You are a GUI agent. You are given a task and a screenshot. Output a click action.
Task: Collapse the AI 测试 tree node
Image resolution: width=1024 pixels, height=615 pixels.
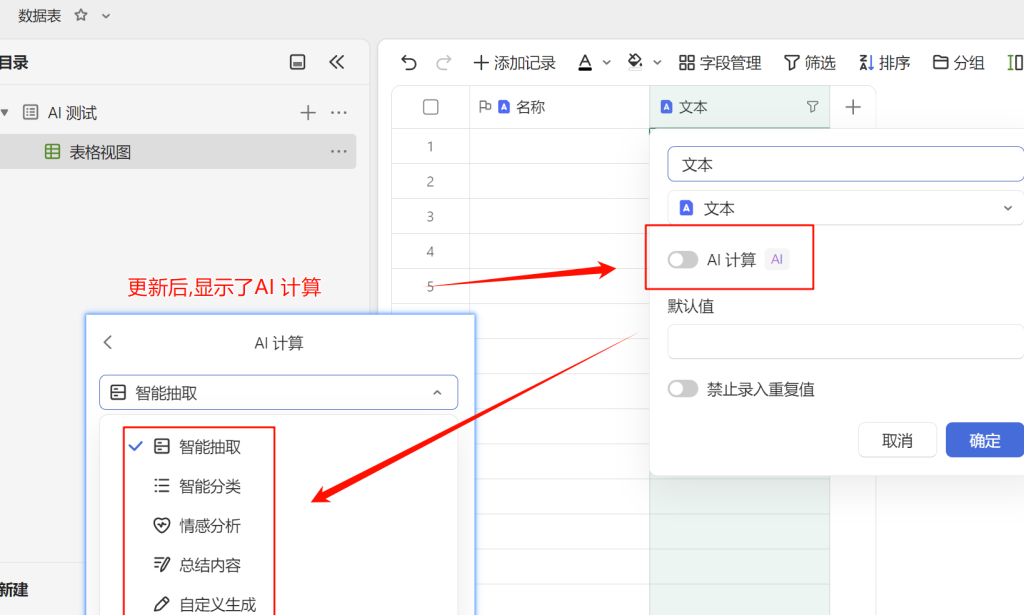[x=5, y=112]
